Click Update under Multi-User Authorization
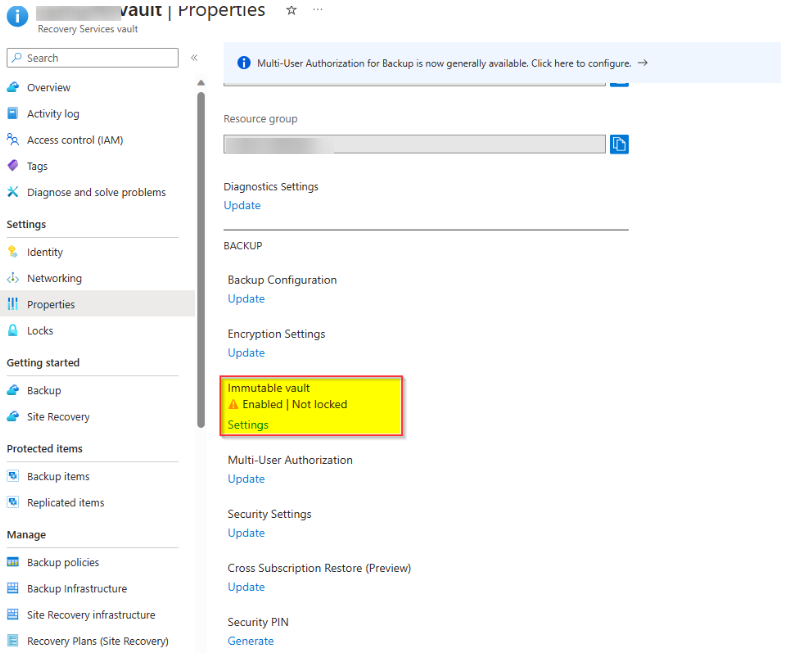Viewport: 789px width, 653px height. [x=246, y=479]
